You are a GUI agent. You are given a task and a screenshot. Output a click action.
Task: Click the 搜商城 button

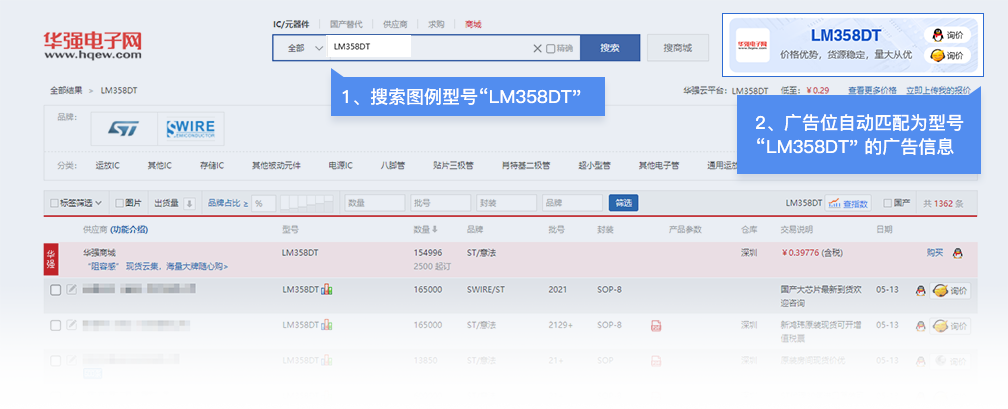coord(678,48)
